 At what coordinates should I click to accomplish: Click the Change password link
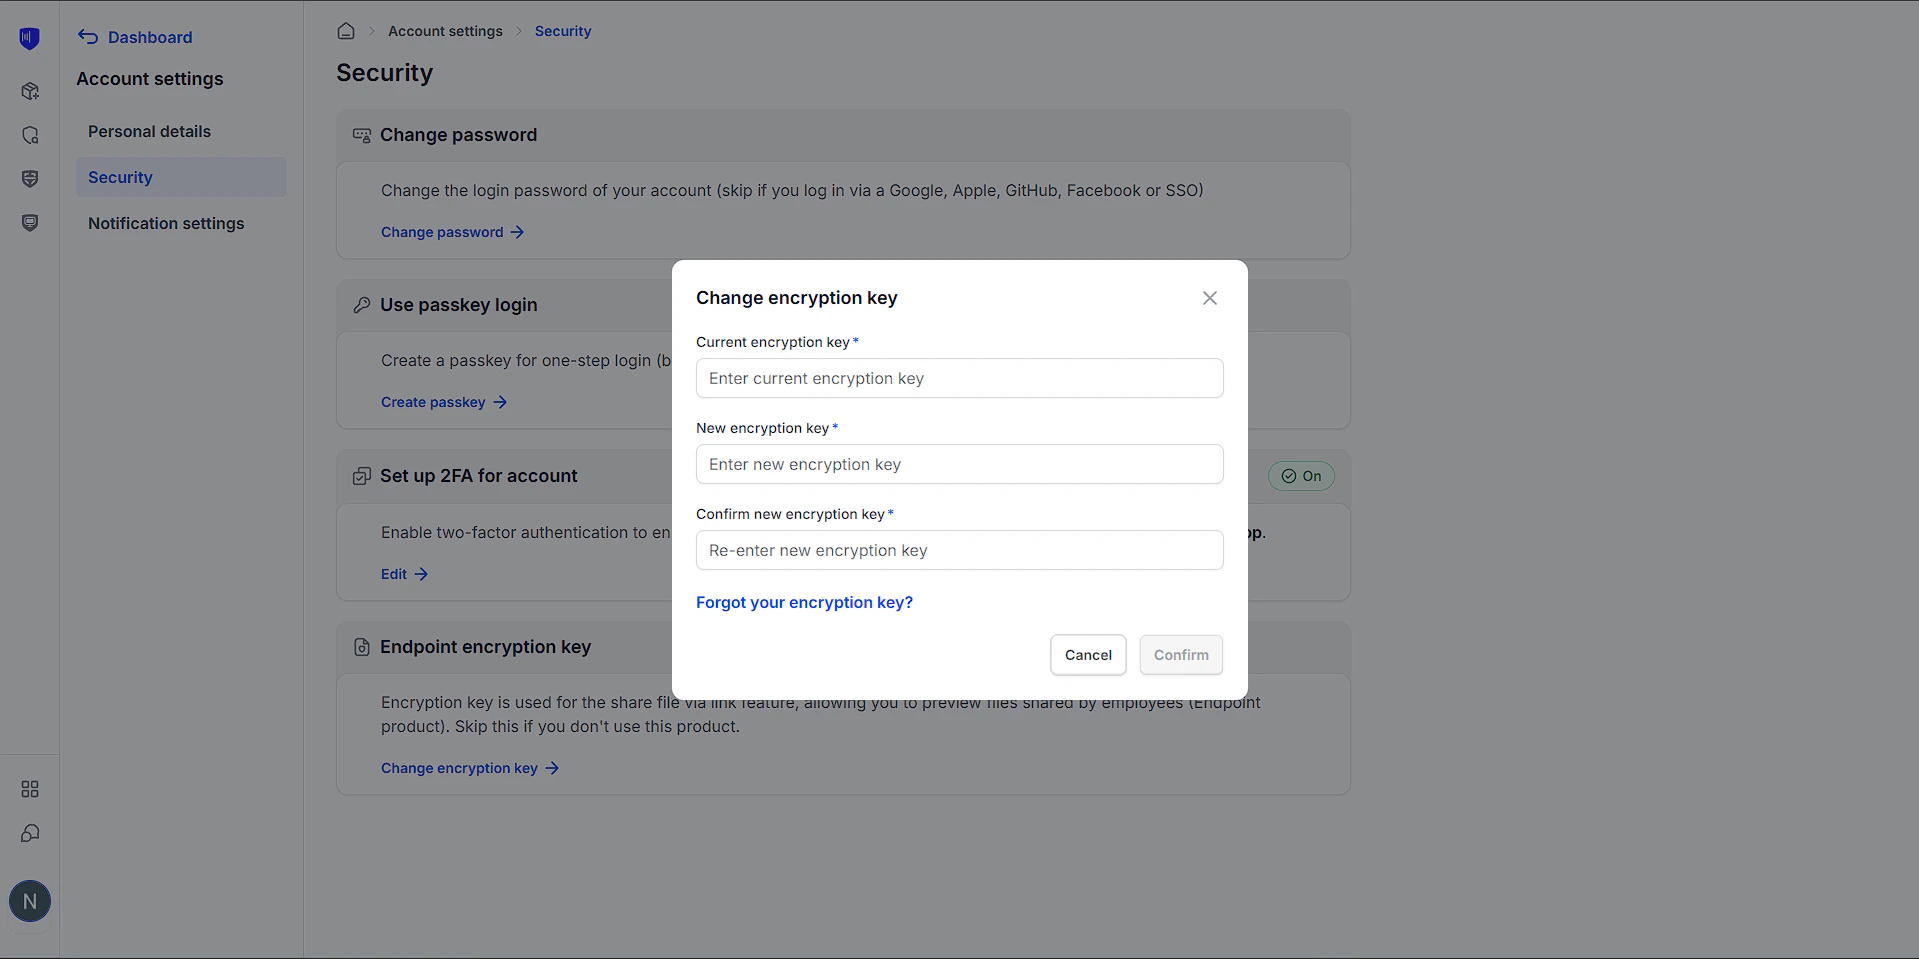(442, 232)
